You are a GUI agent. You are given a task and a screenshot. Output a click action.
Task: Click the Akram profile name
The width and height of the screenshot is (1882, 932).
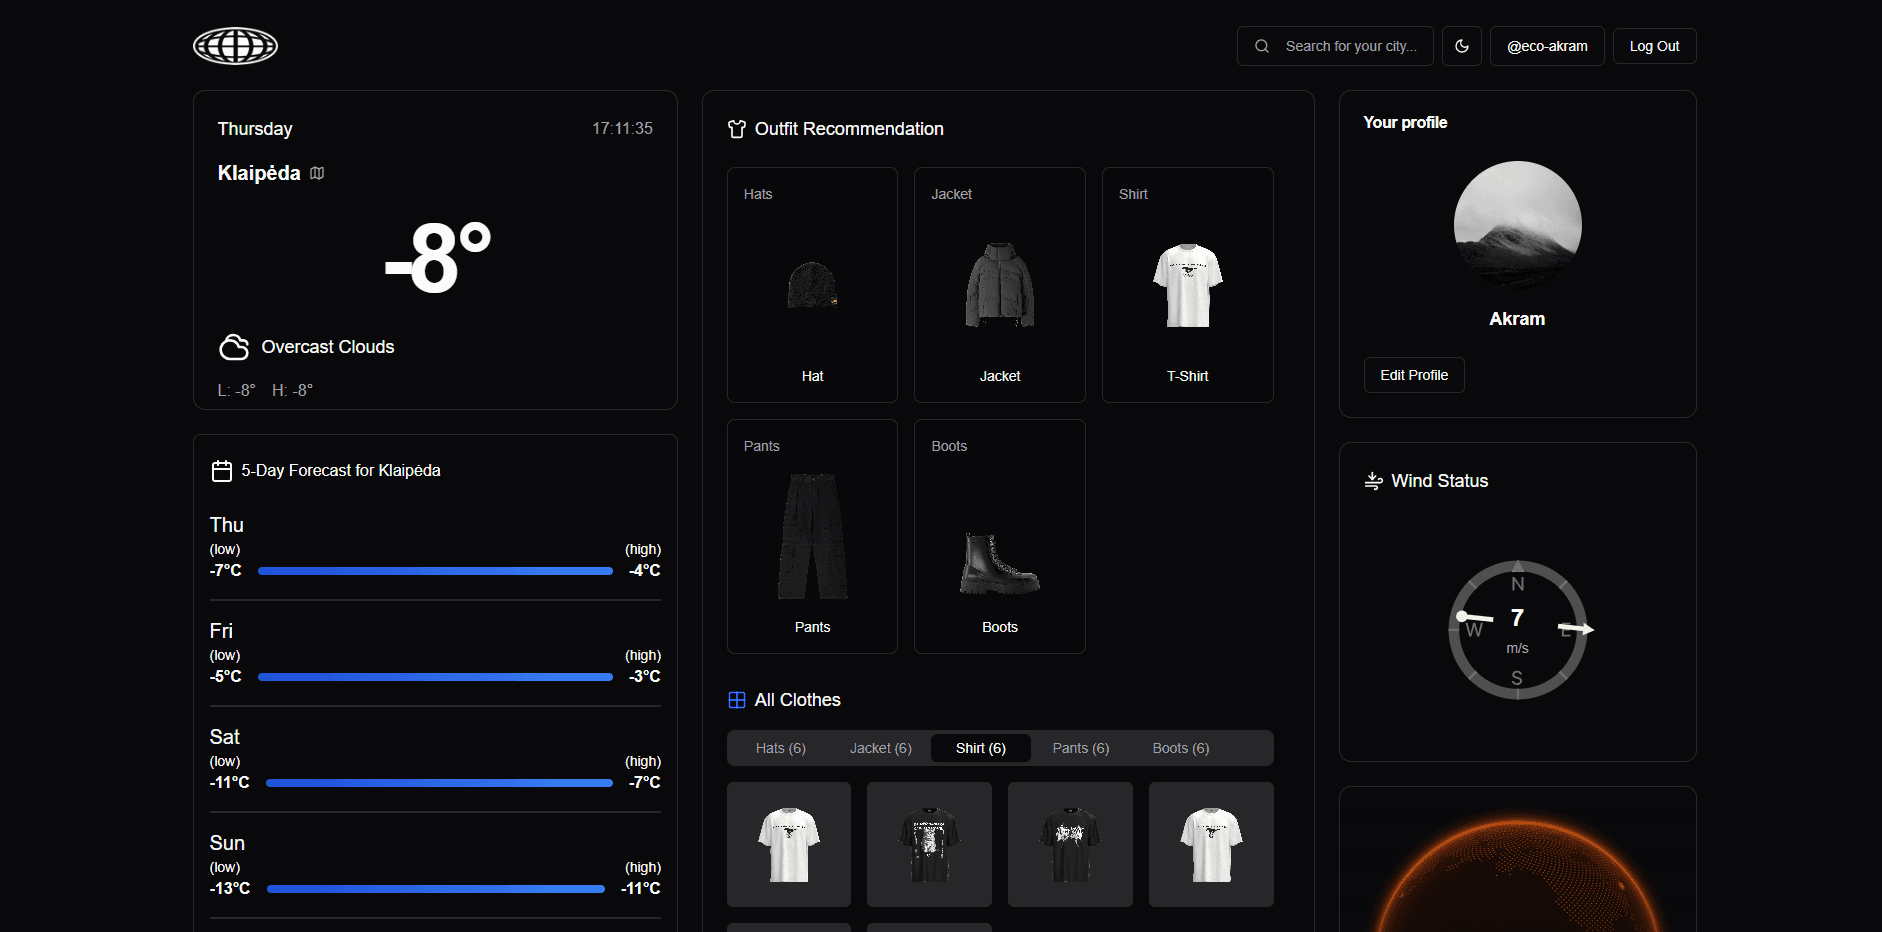1517,319
